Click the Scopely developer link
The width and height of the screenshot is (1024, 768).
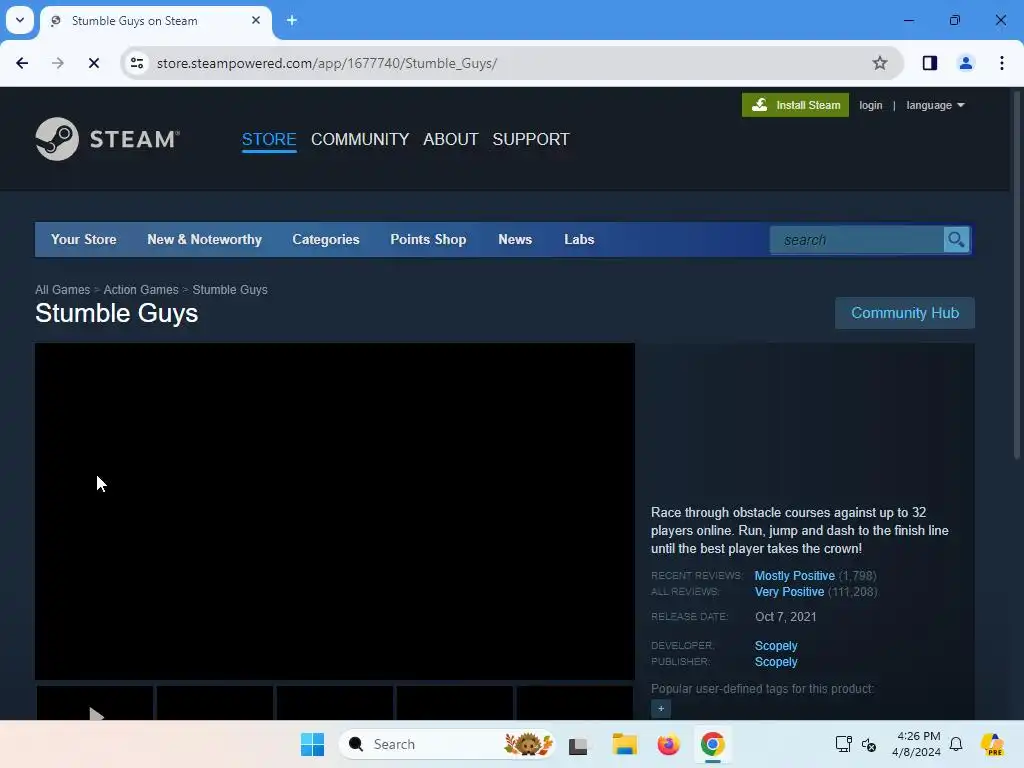point(776,645)
